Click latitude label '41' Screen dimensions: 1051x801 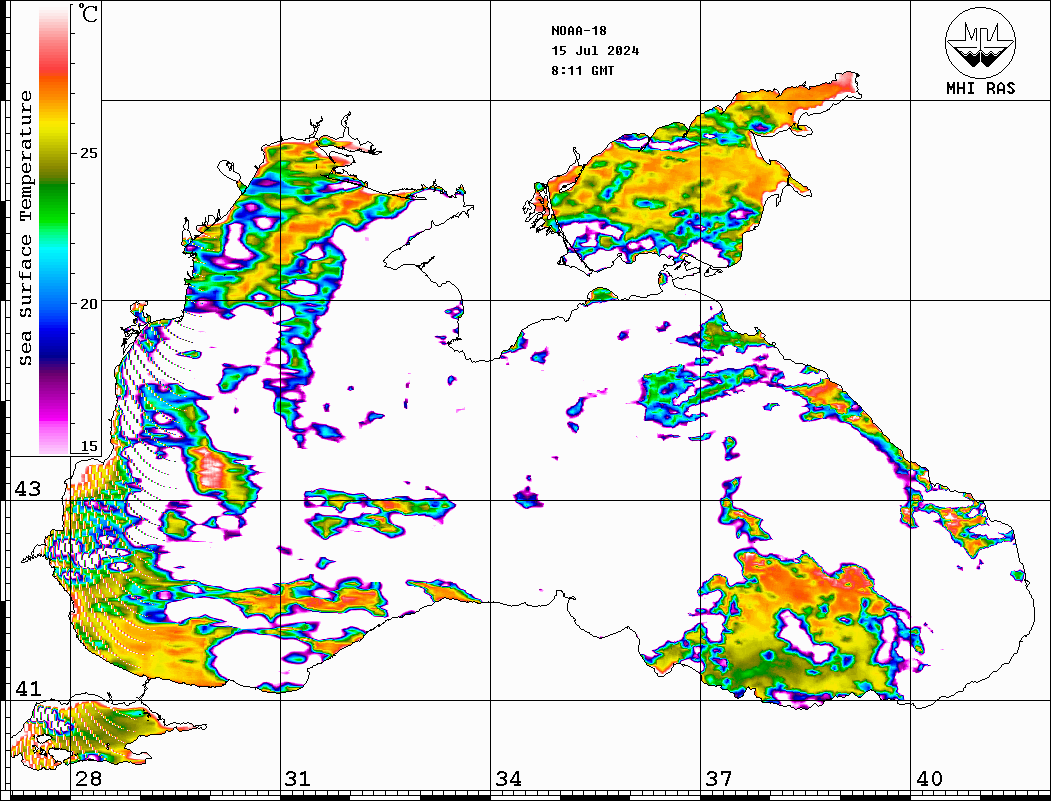tap(27, 688)
